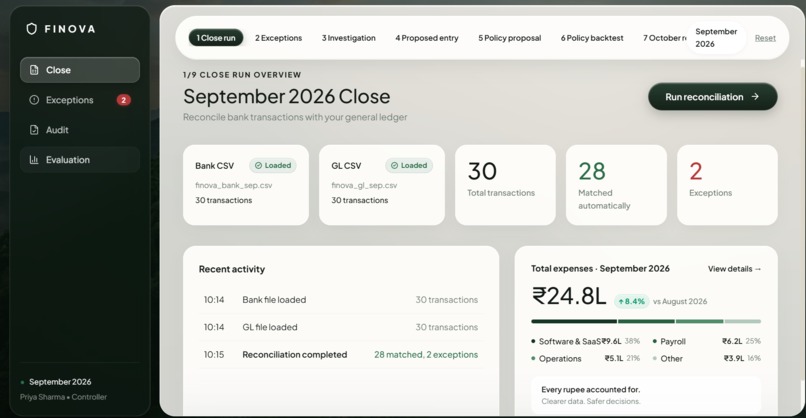Click the Bank CSV file card
Image resolution: width=806 pixels, height=418 pixels.
coord(246,185)
